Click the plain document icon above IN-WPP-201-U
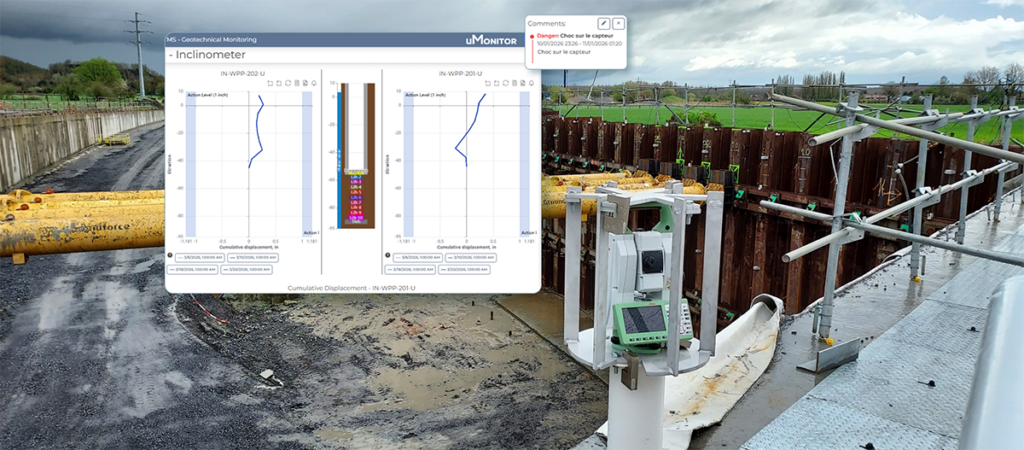 pos(514,83)
